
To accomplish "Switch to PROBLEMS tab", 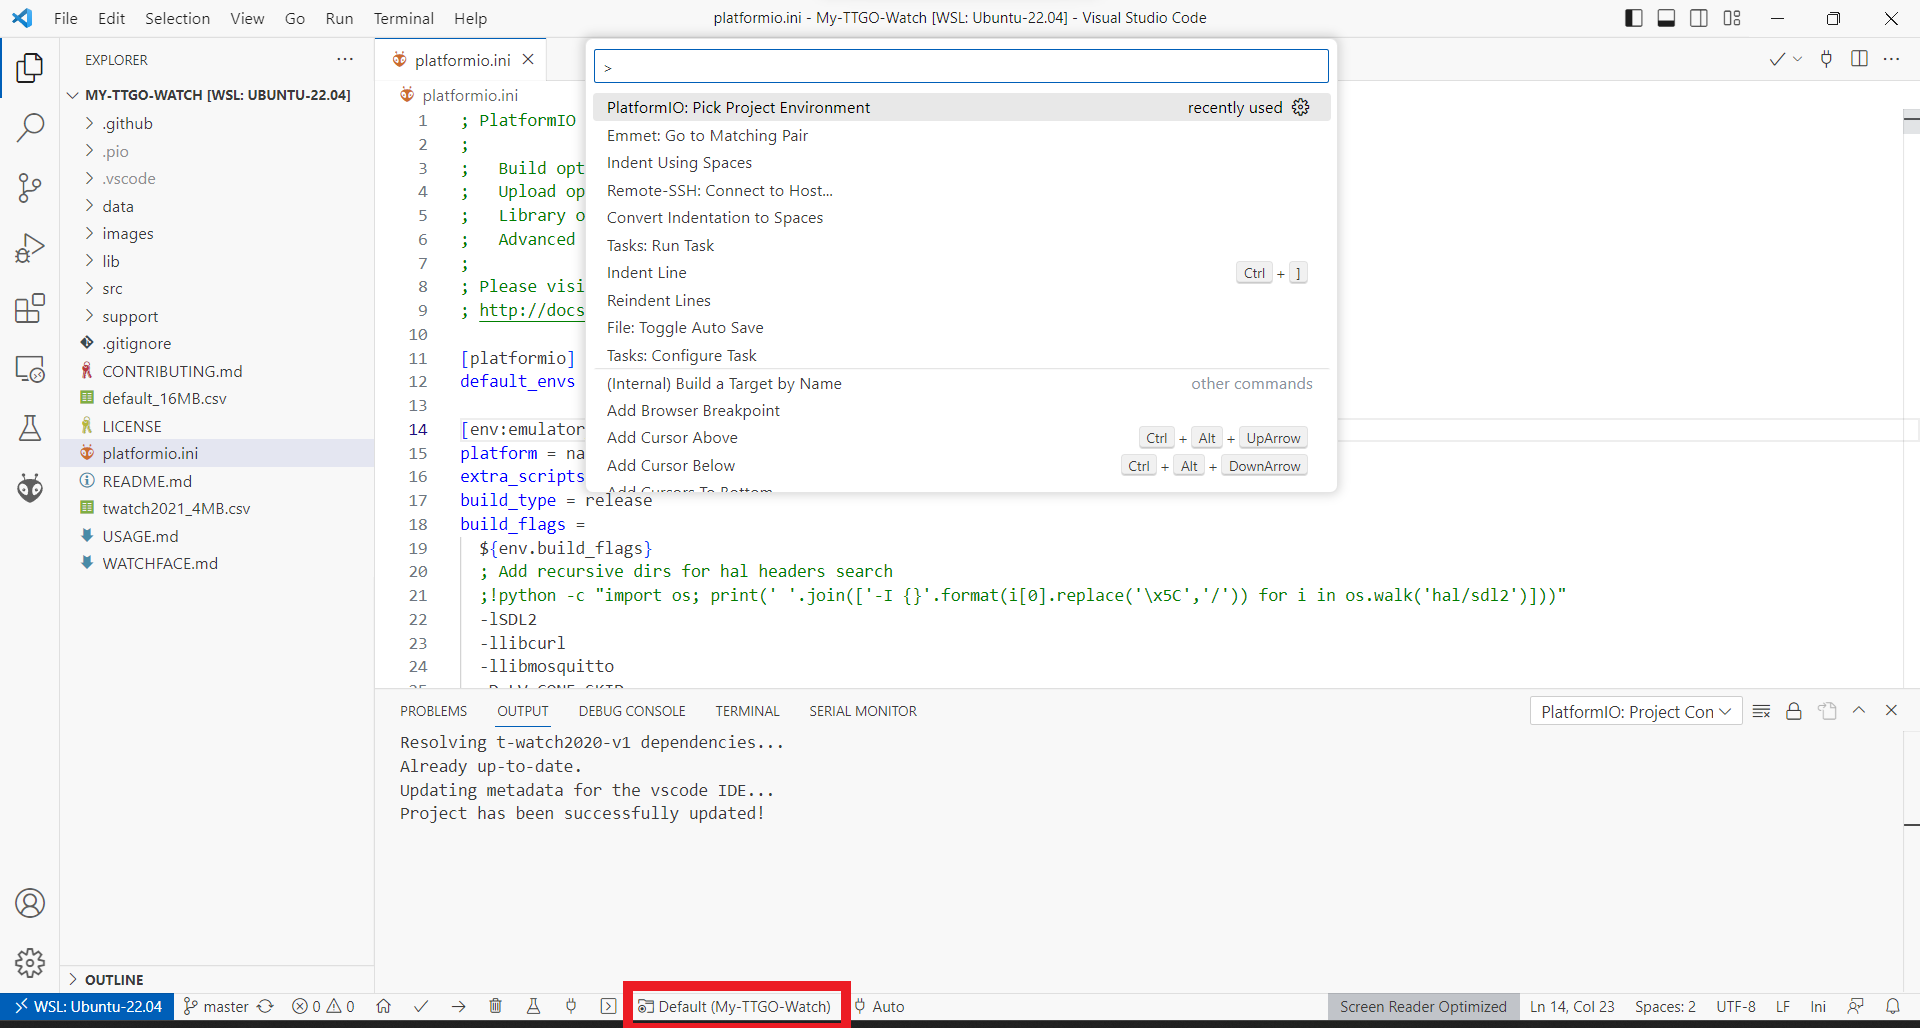I will click(433, 711).
